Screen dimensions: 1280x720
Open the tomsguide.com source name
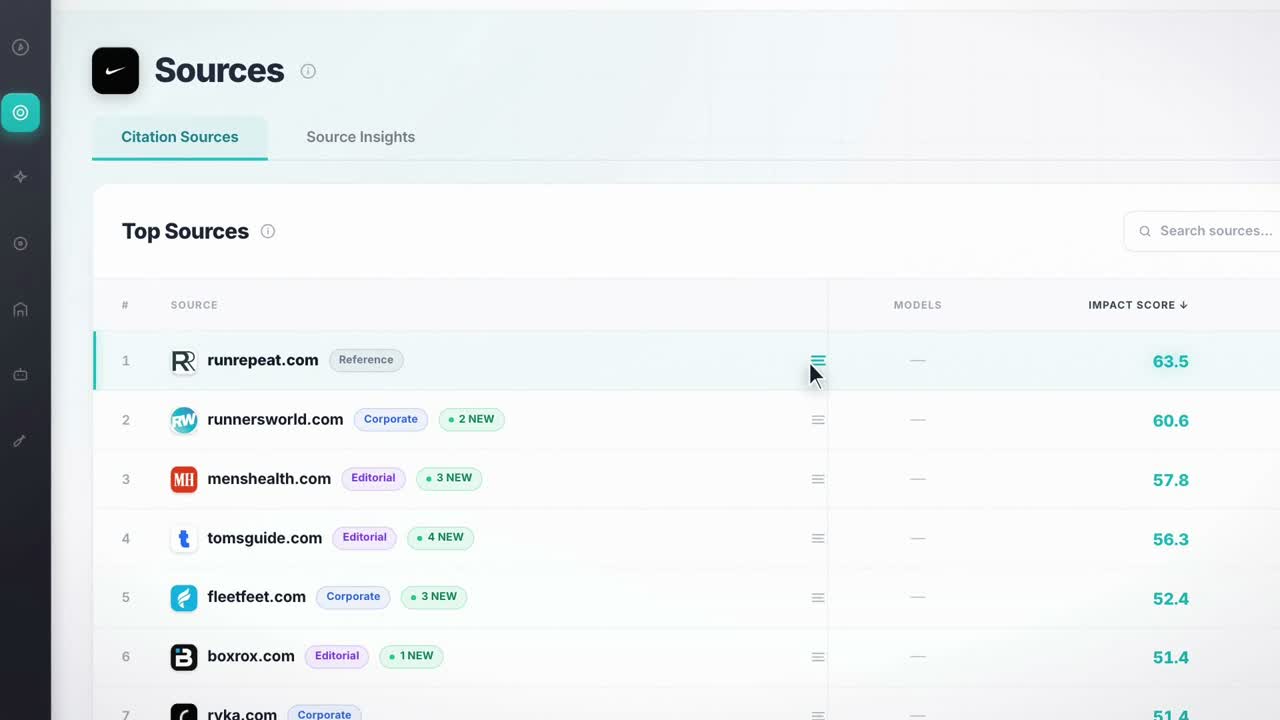tap(265, 538)
